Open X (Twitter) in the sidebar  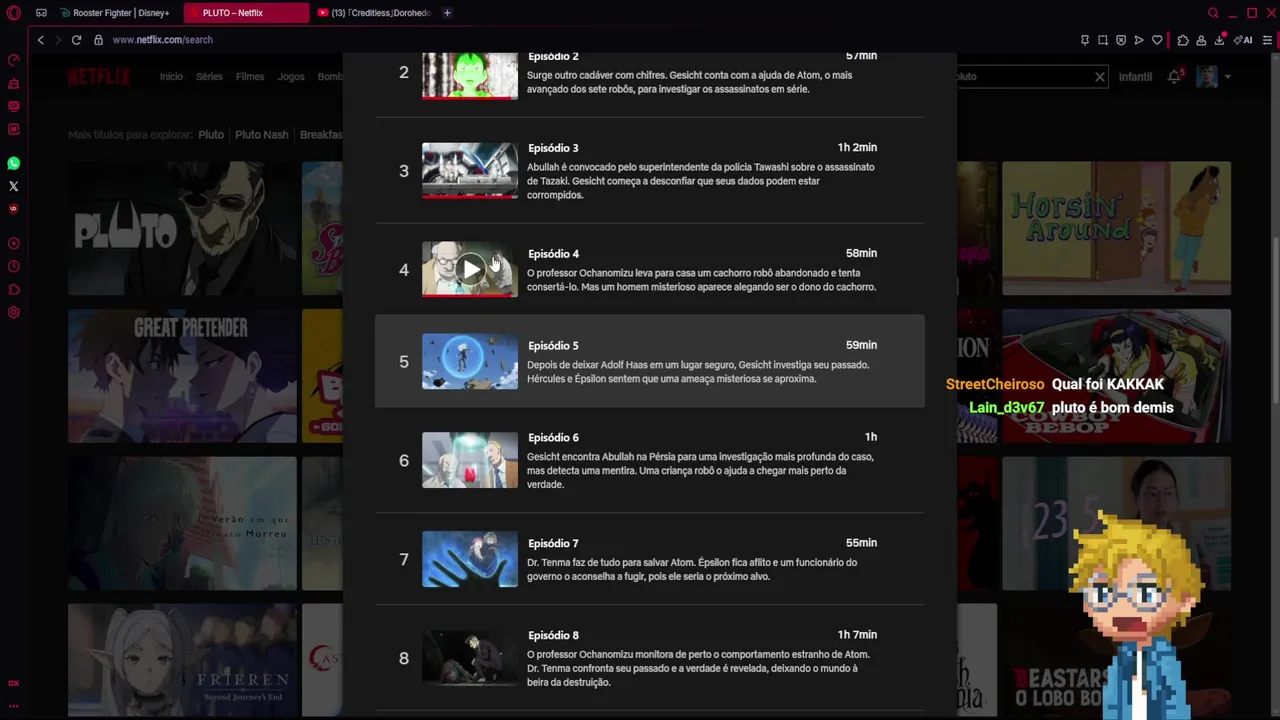click(14, 186)
